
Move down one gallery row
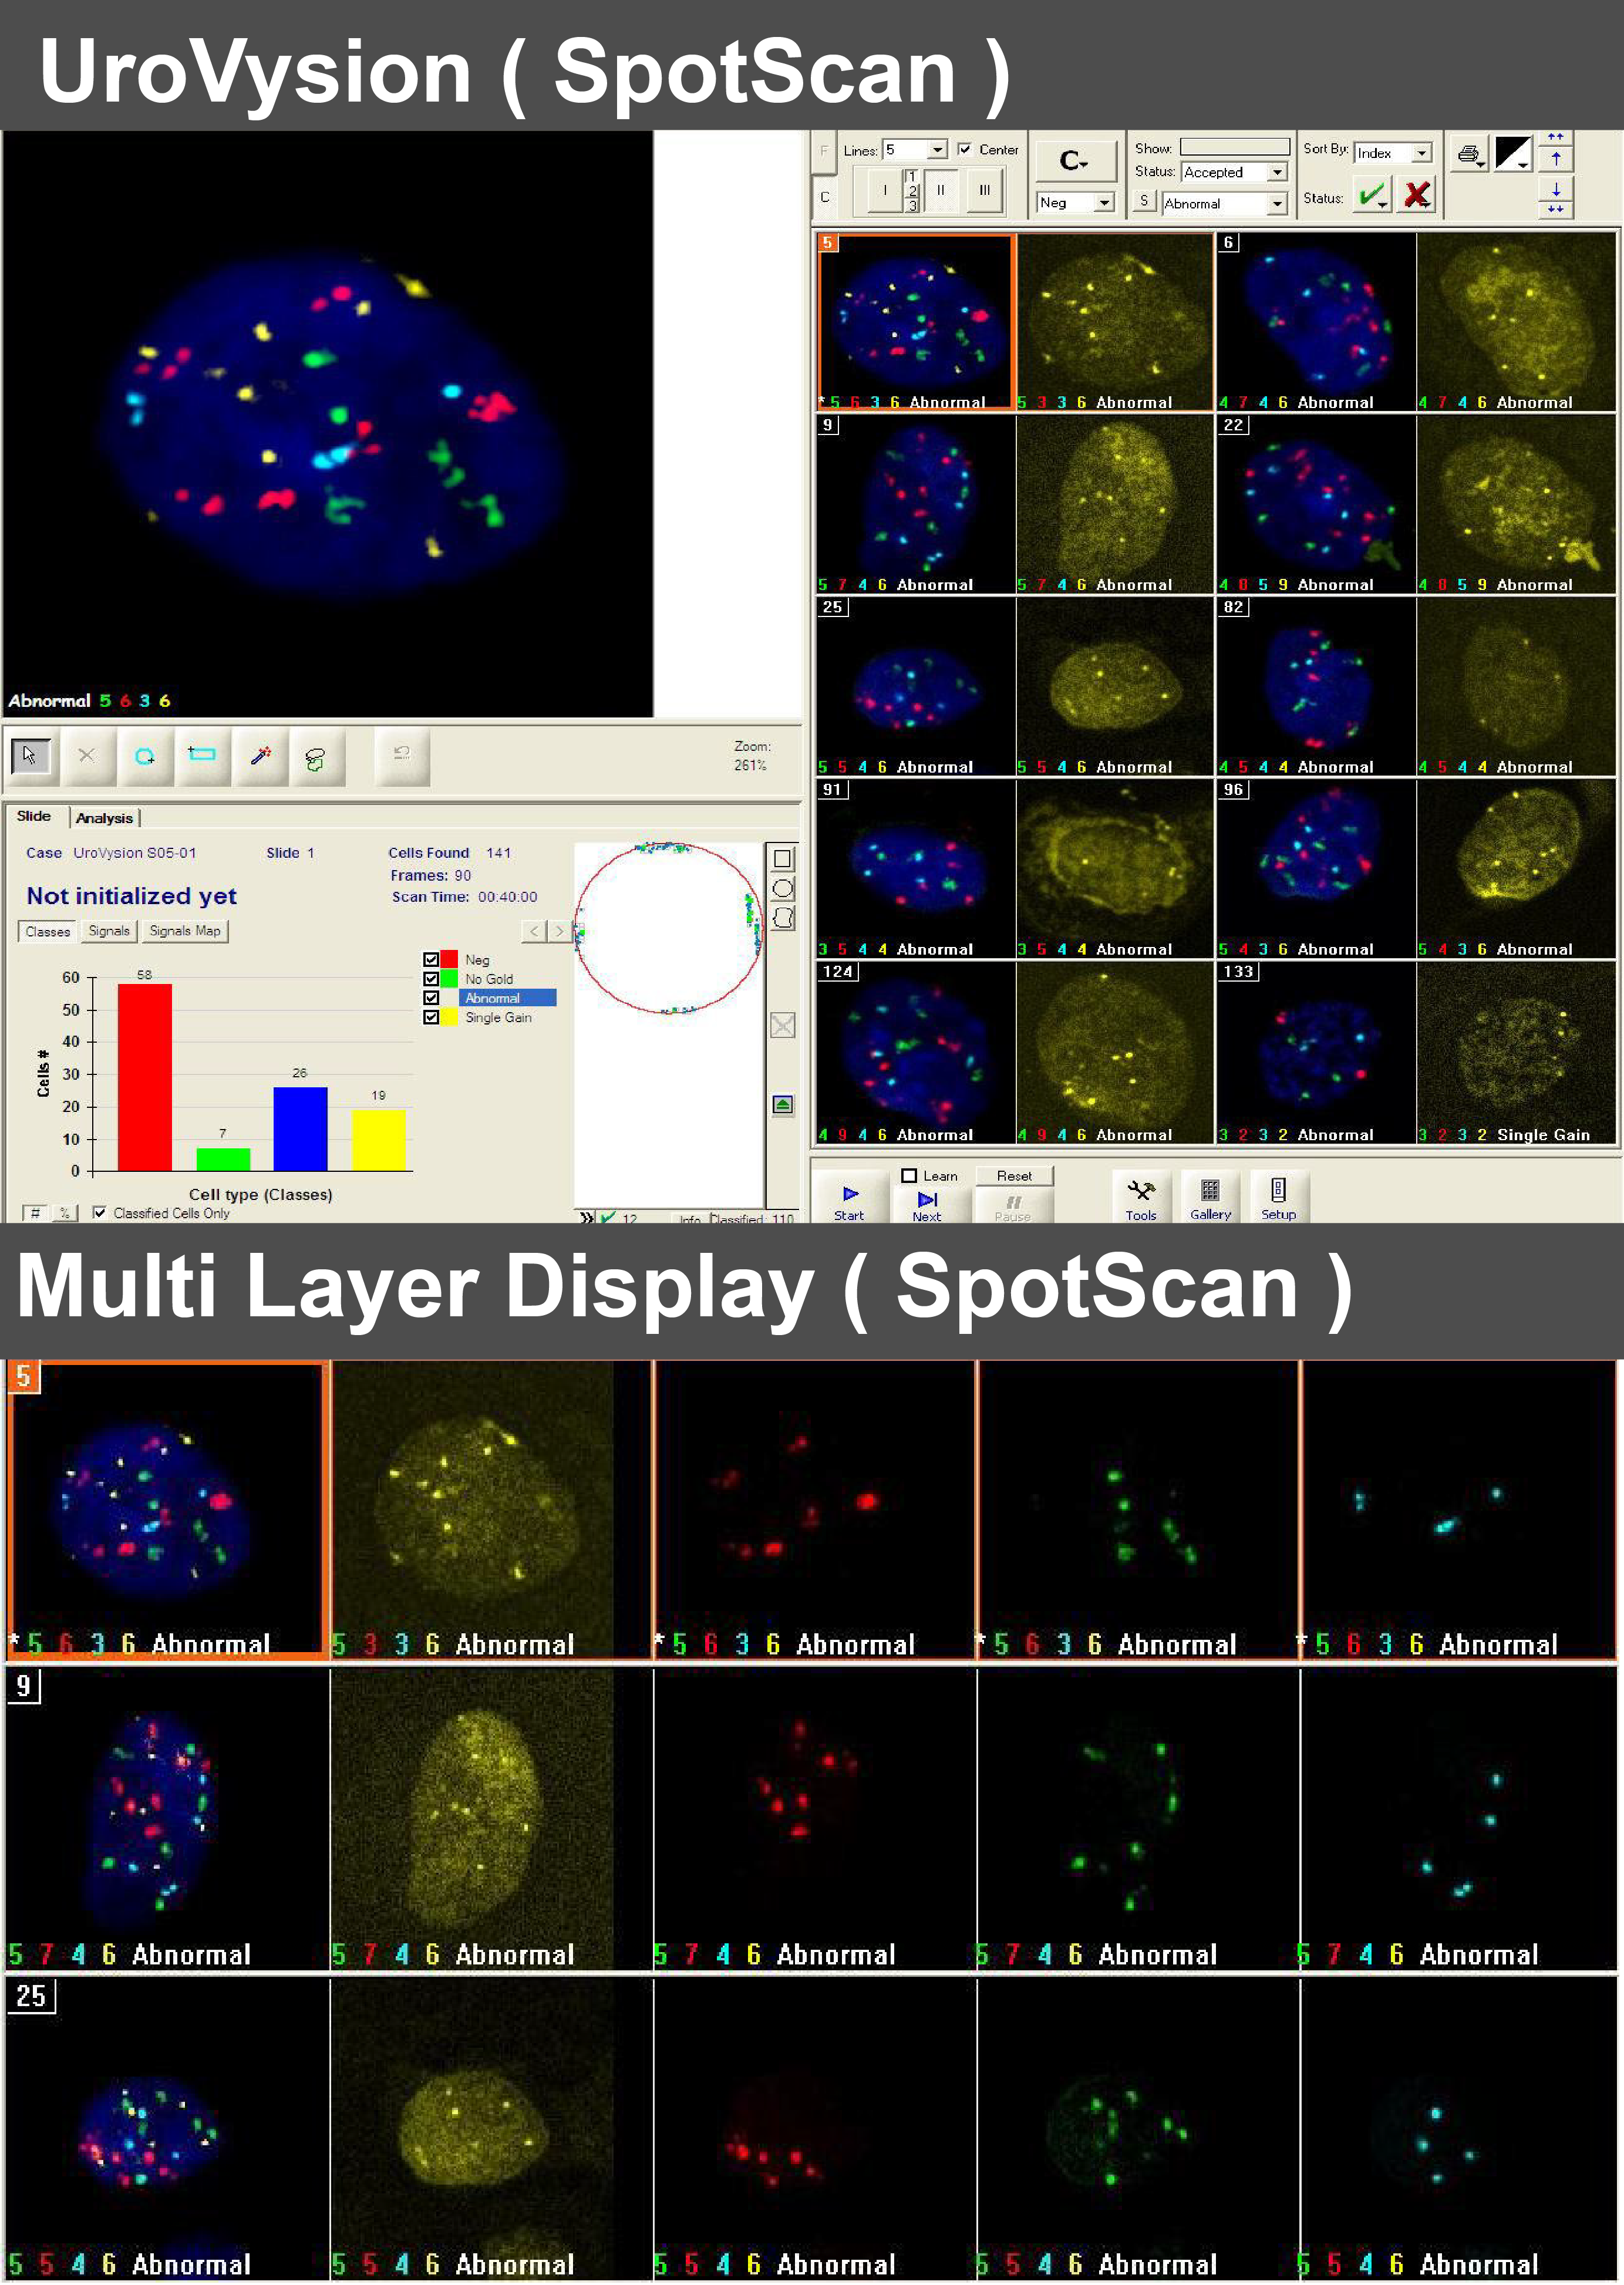[1556, 189]
